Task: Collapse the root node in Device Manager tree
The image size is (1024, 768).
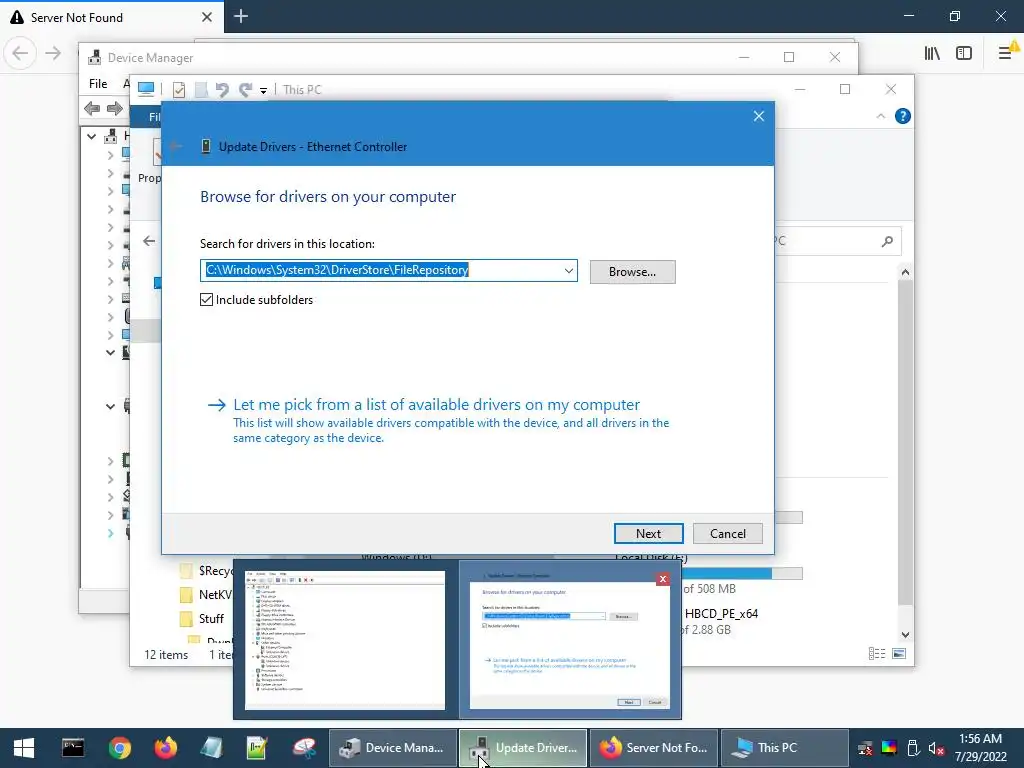Action: [92, 136]
